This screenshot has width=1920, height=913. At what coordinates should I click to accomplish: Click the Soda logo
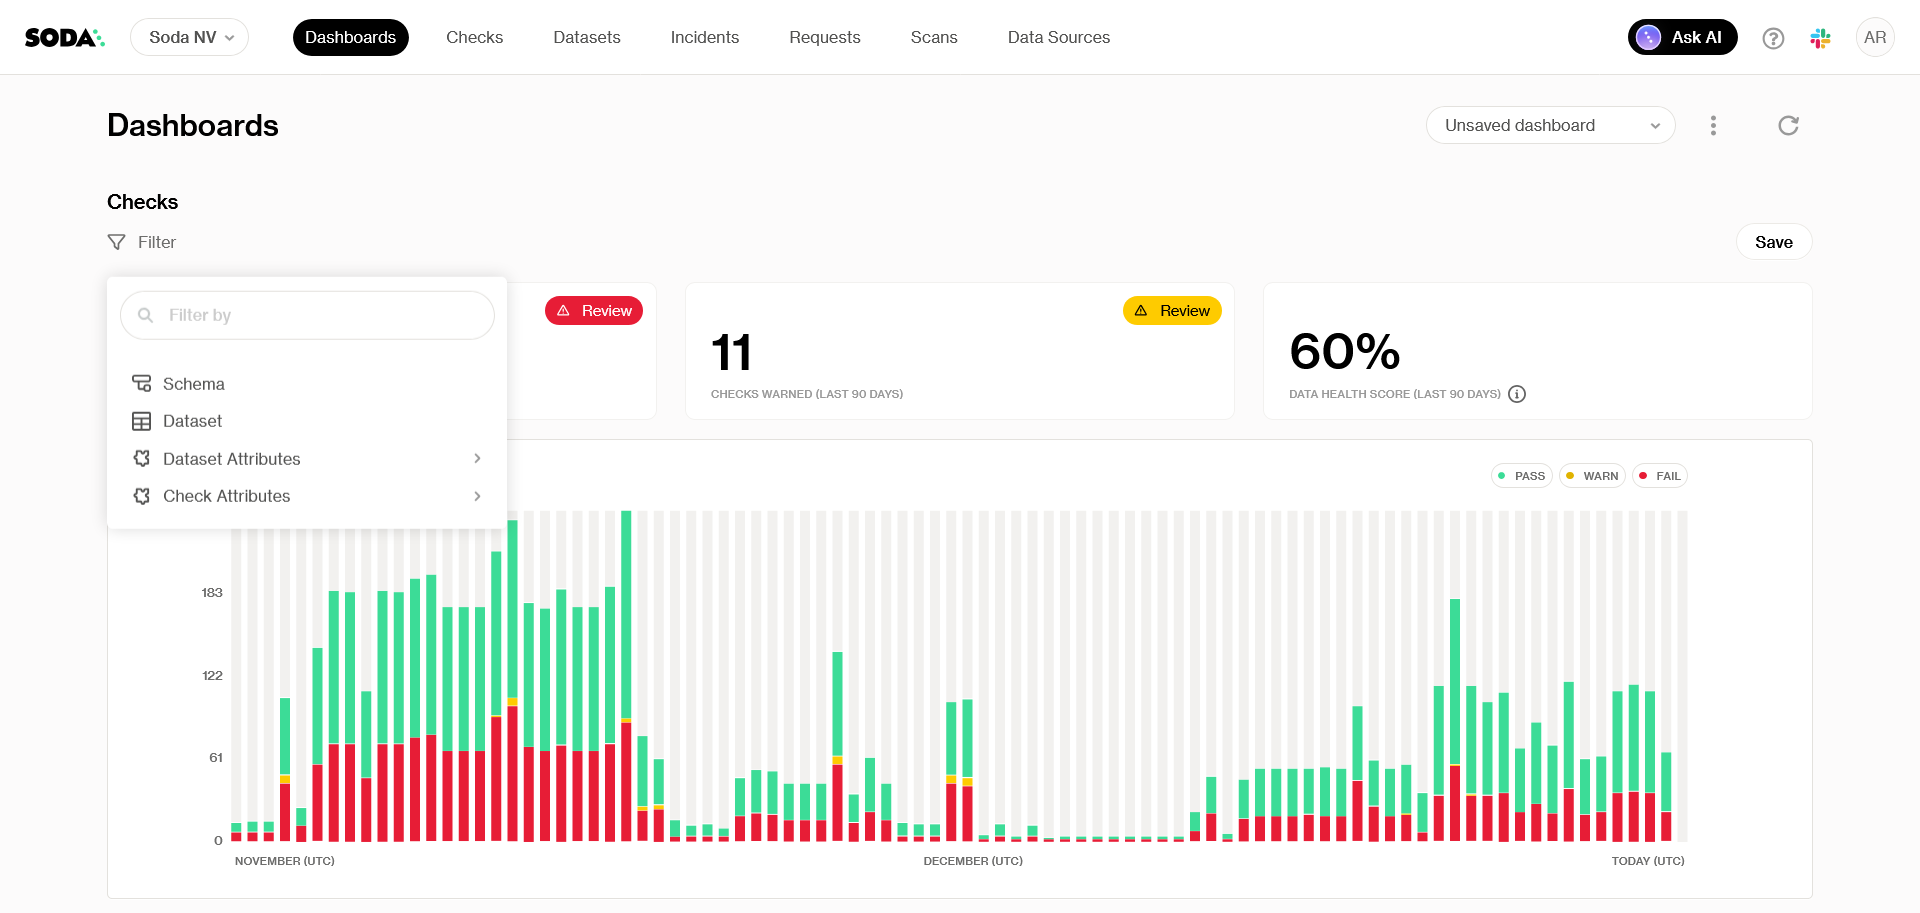64,38
